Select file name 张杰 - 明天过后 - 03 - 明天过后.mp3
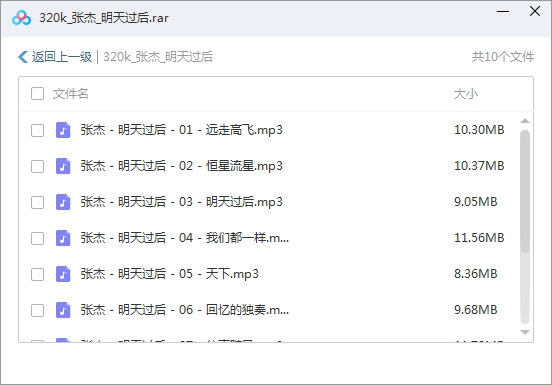The height and width of the screenshot is (385, 552). 181,202
